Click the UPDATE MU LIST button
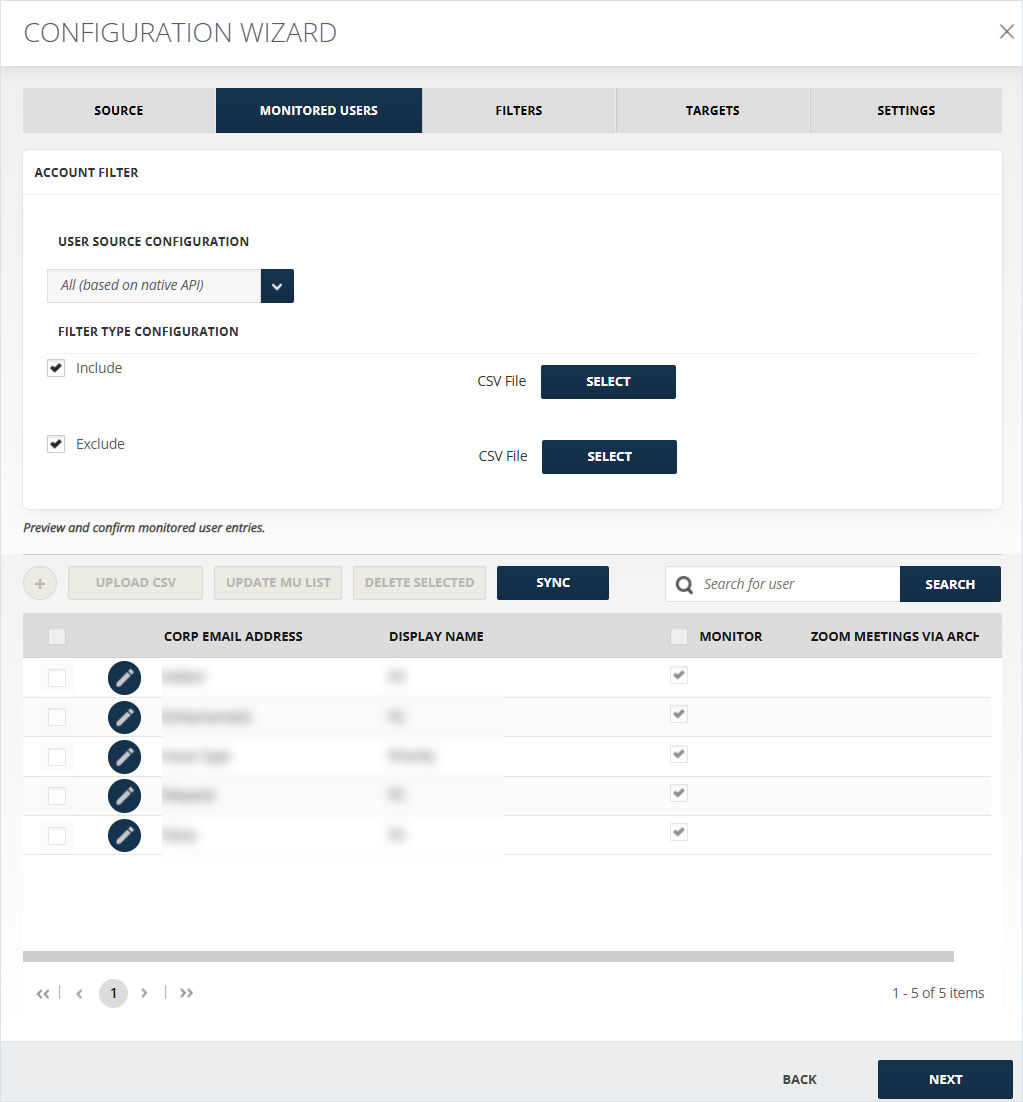 coord(278,583)
